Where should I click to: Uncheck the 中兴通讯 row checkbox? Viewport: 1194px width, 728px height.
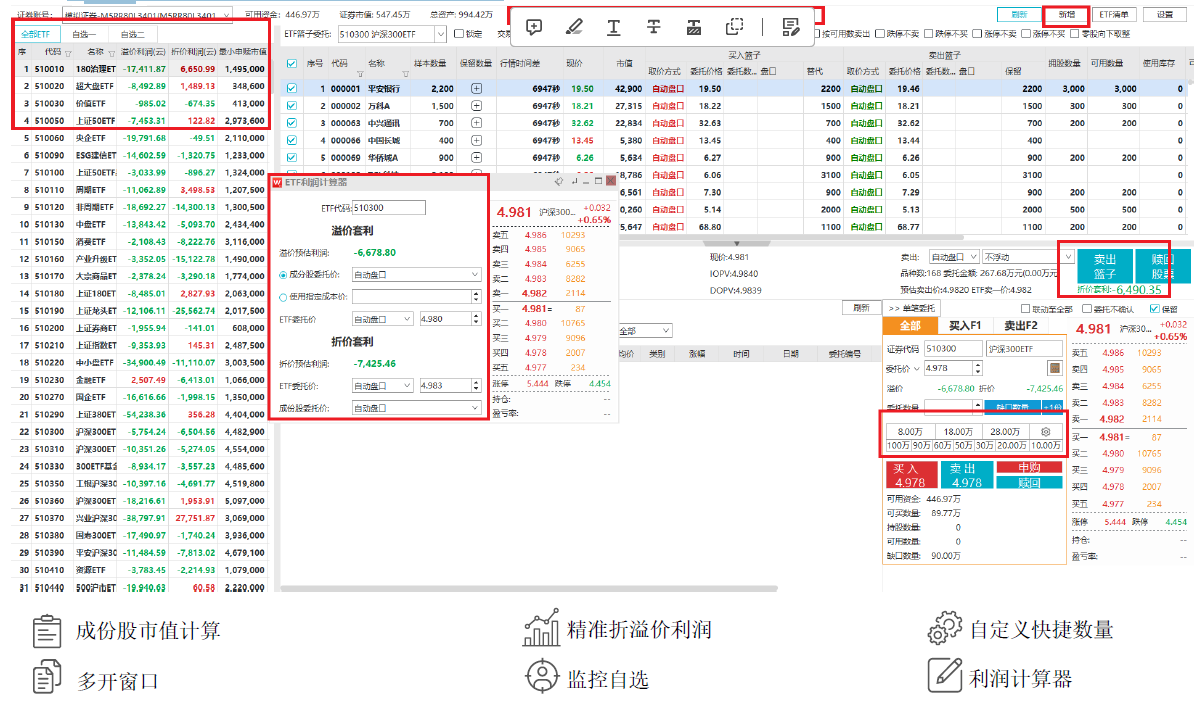(x=292, y=123)
